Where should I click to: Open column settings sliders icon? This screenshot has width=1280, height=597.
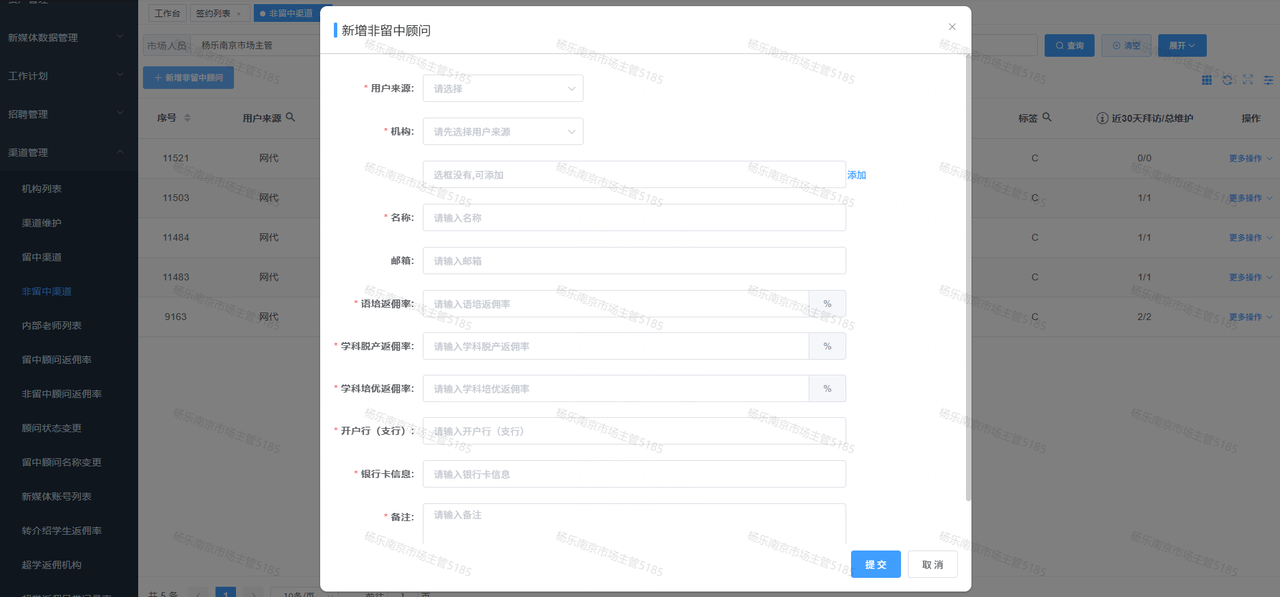coord(1268,80)
